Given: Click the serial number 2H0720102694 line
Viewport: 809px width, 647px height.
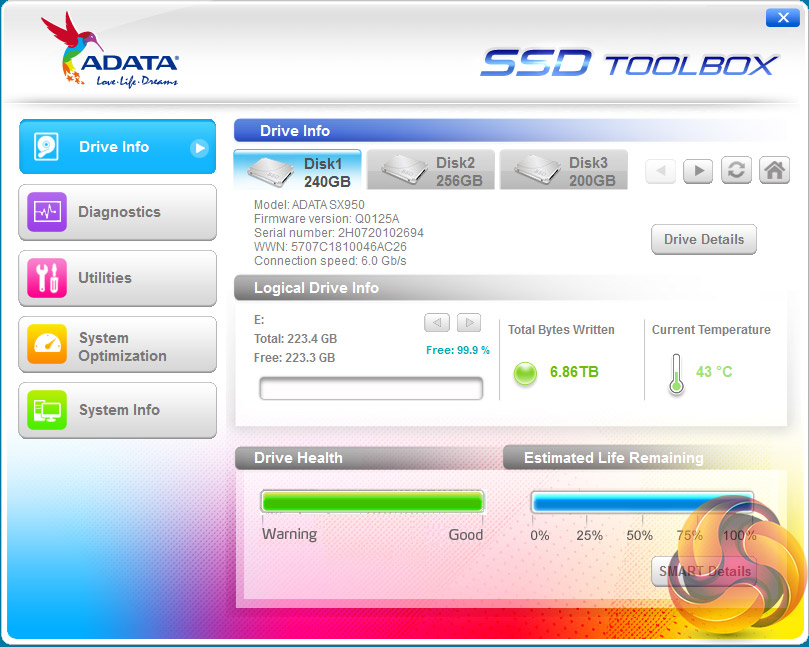Looking at the screenshot, I should tap(338, 233).
